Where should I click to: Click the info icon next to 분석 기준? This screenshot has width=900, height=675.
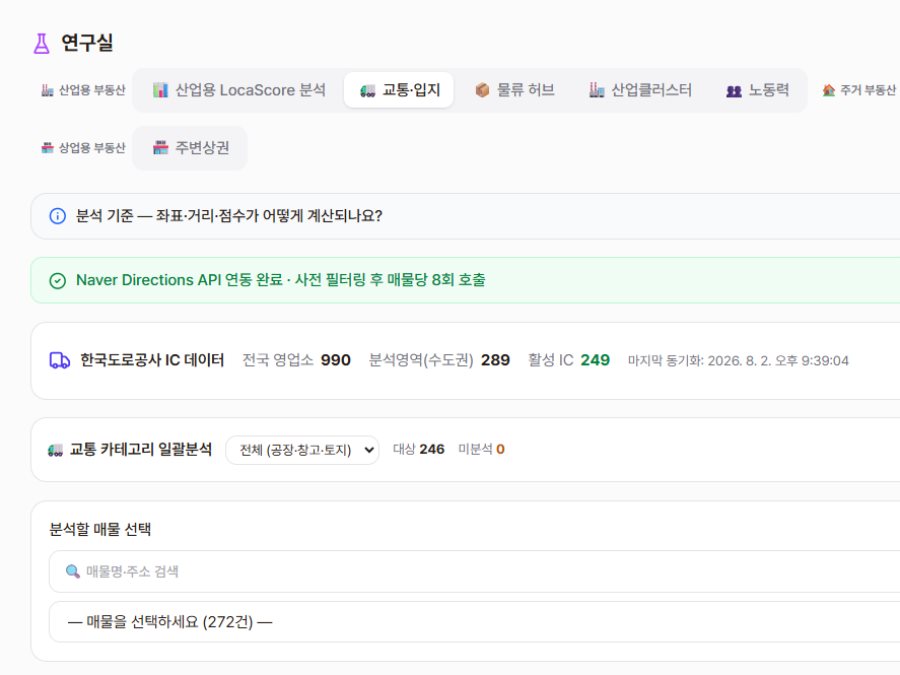coord(57,216)
